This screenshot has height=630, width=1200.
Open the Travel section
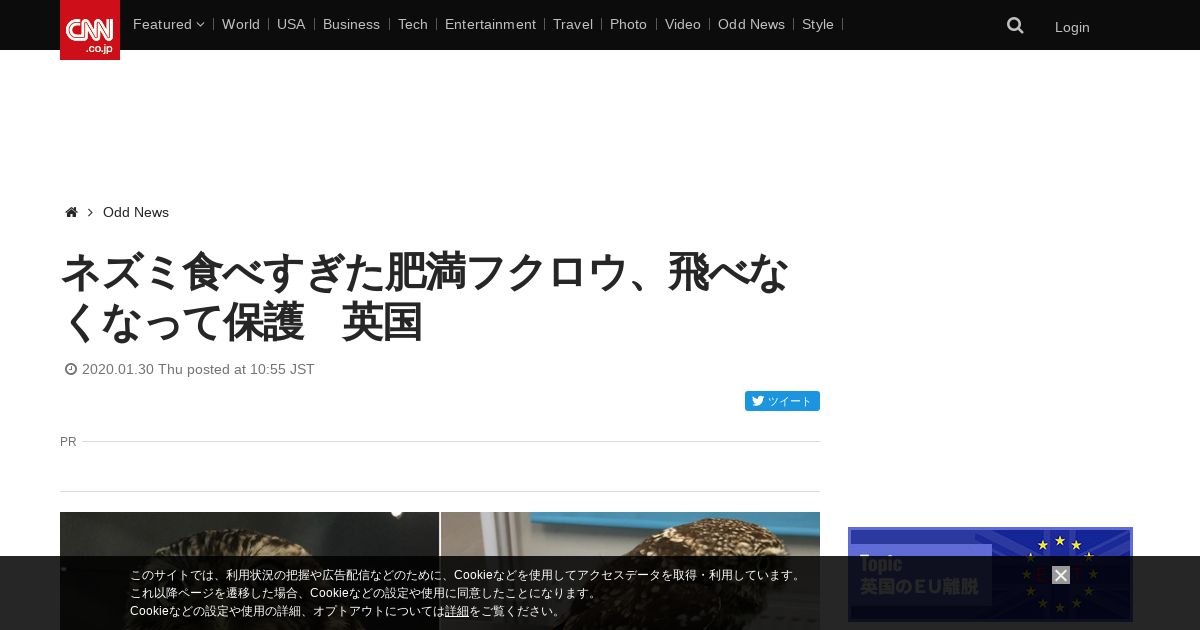coord(573,24)
